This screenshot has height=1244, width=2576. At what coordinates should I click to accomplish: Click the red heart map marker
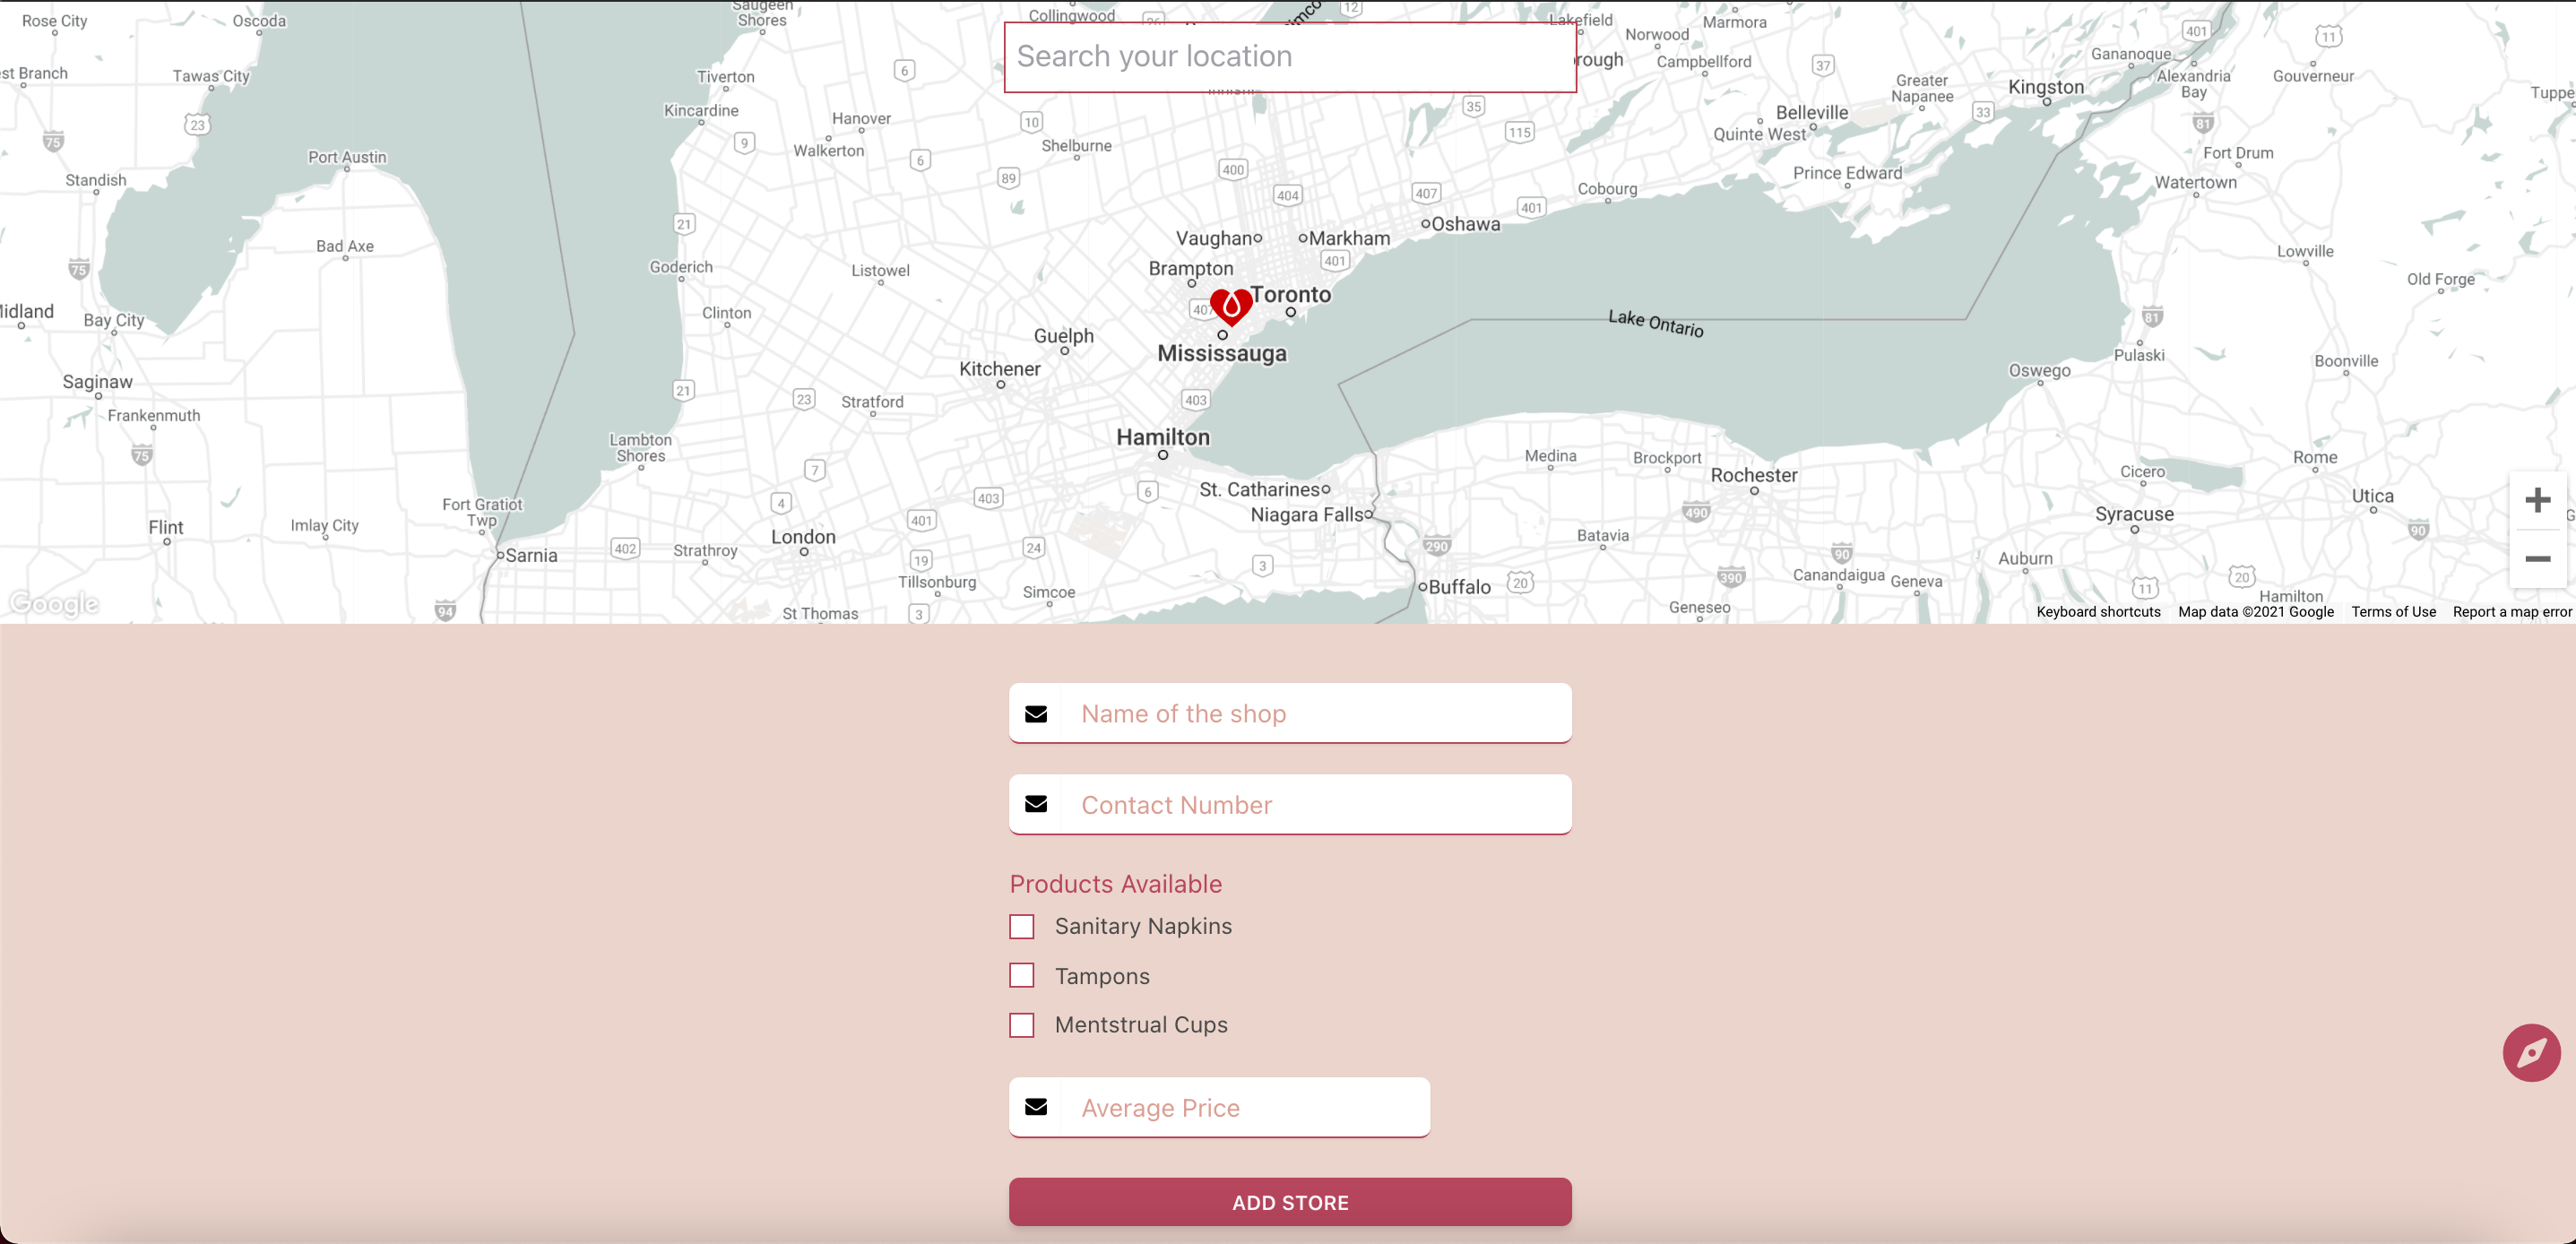click(x=1231, y=306)
